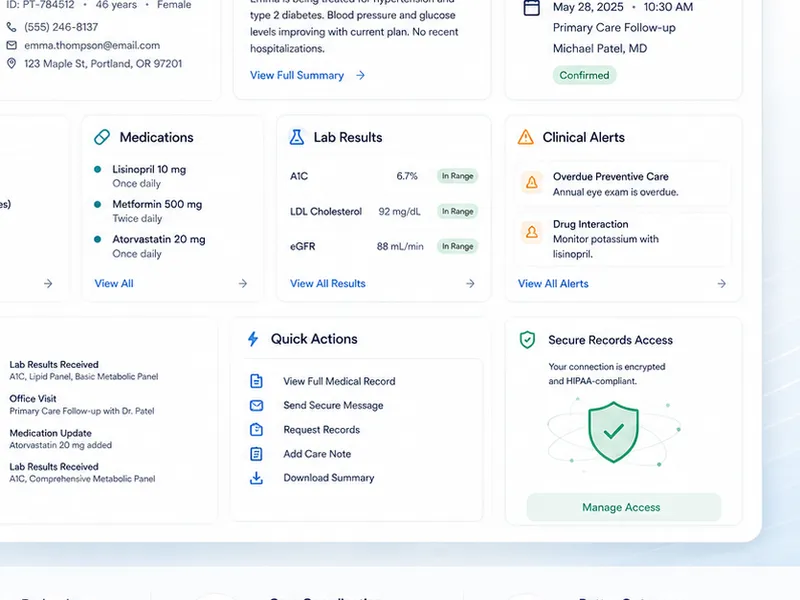Screen dimensions: 800x600
Task: Click the In Range badge for LDL Cholesterol
Action: (458, 211)
